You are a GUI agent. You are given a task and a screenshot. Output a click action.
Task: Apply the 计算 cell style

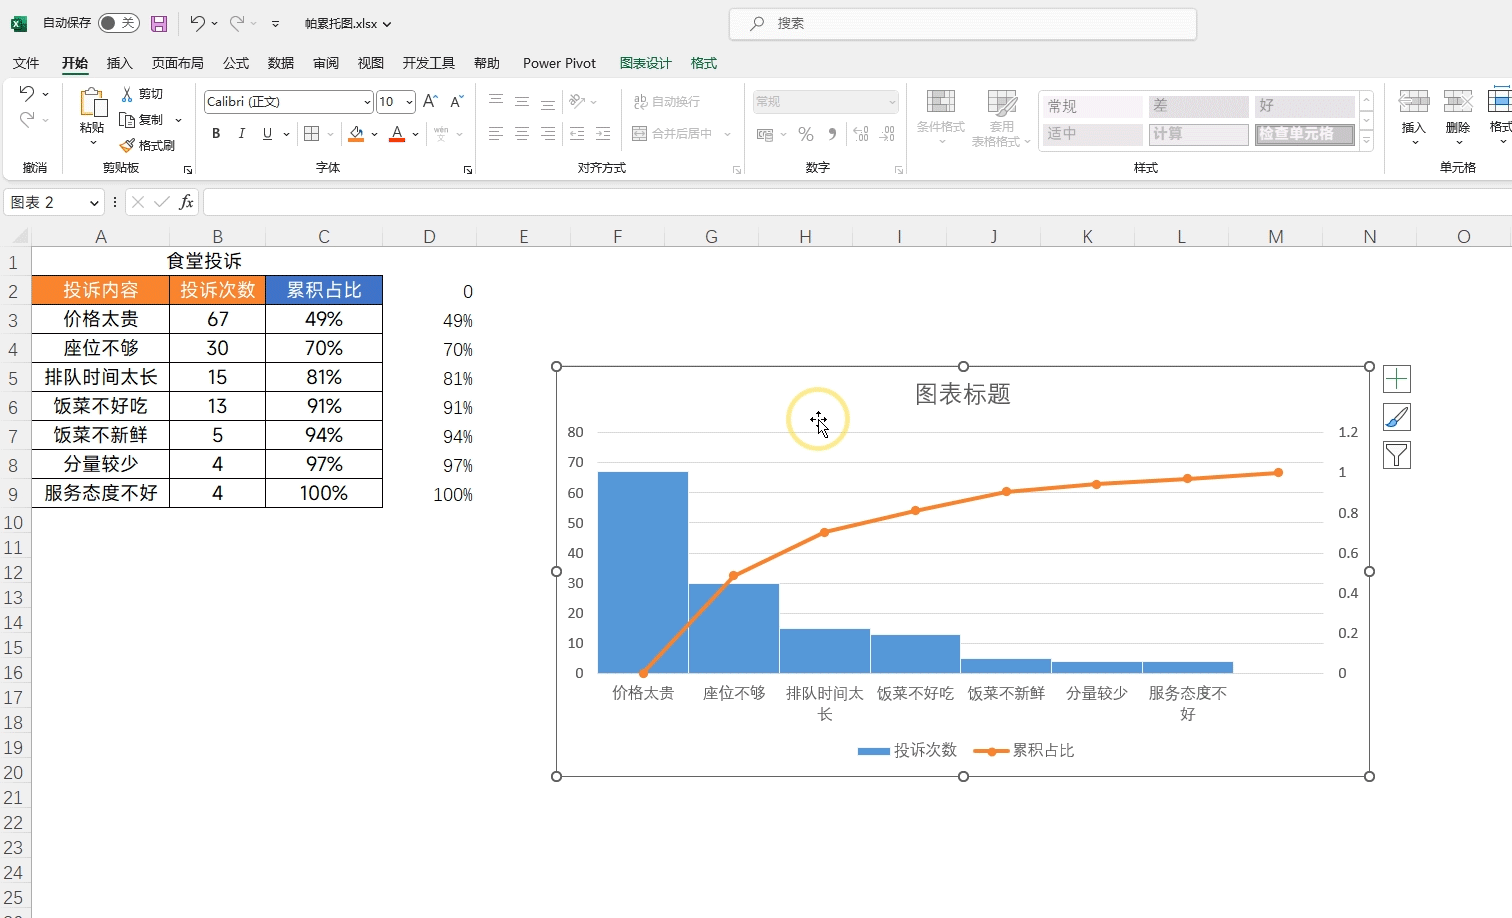1198,134
